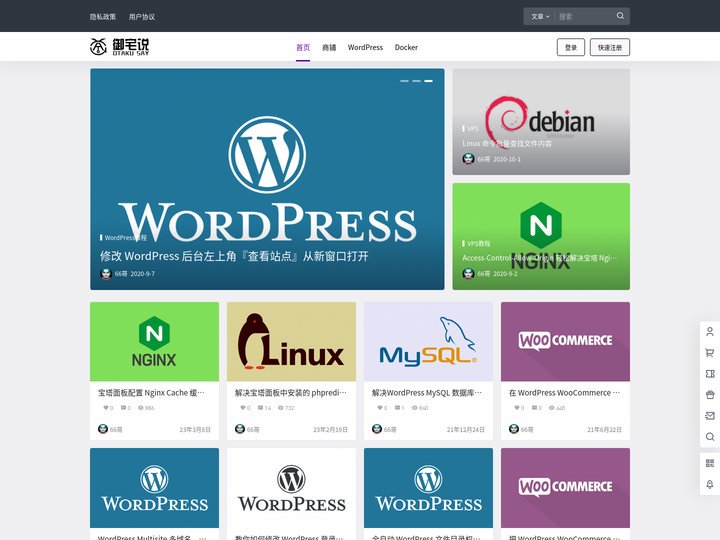The width and height of the screenshot is (720, 540).
Task: Open the mail envelope icon in side toolbar
Action: pos(709,416)
